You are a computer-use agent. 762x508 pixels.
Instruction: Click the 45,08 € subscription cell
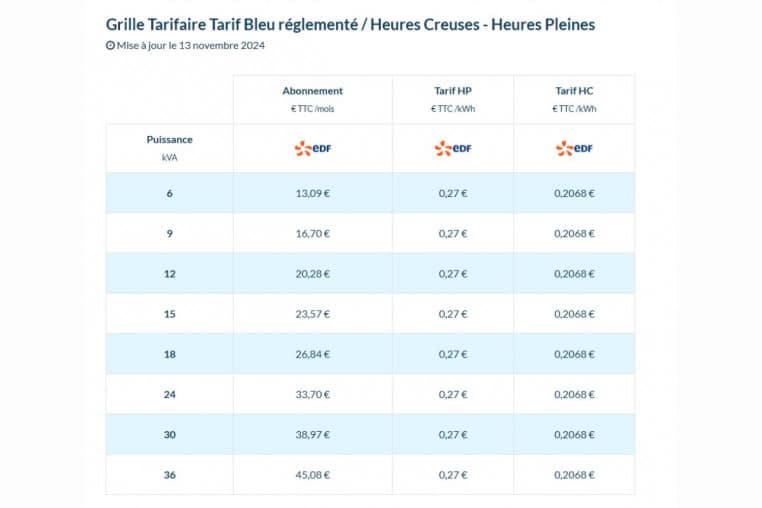[x=312, y=474]
